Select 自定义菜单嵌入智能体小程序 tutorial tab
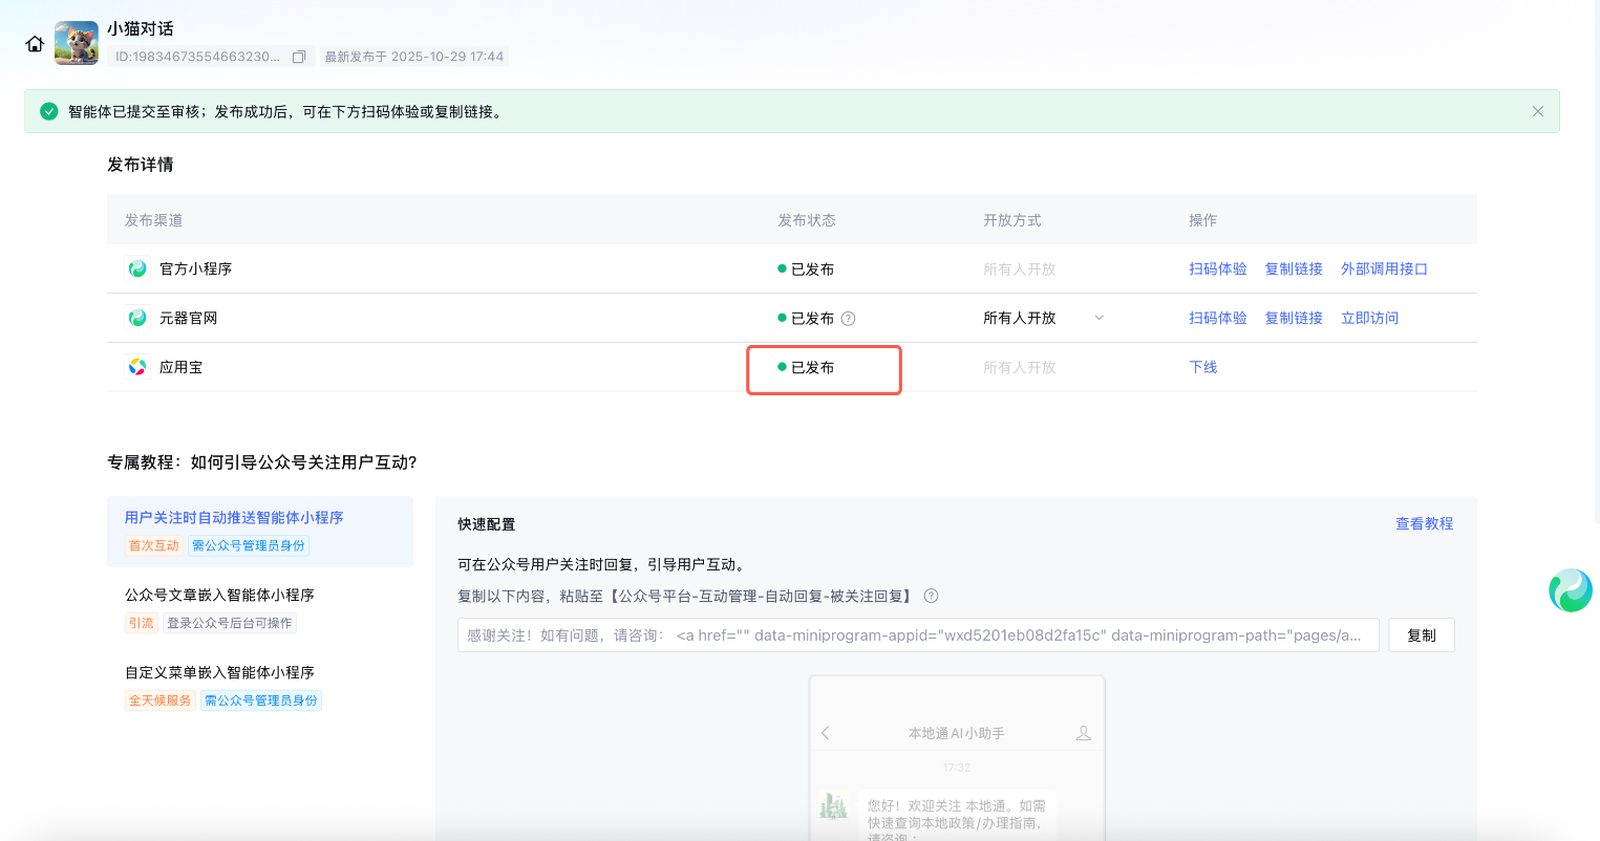 click(219, 673)
